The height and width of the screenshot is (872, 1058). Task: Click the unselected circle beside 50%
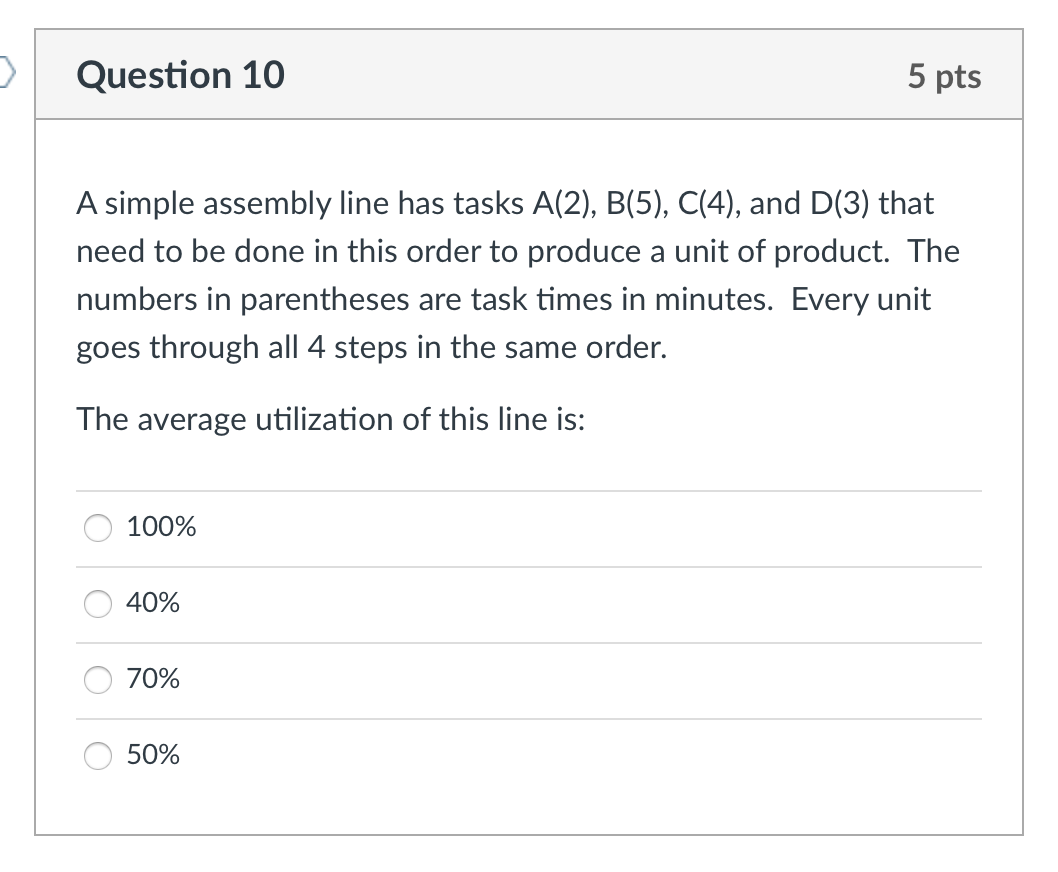pyautogui.click(x=97, y=757)
